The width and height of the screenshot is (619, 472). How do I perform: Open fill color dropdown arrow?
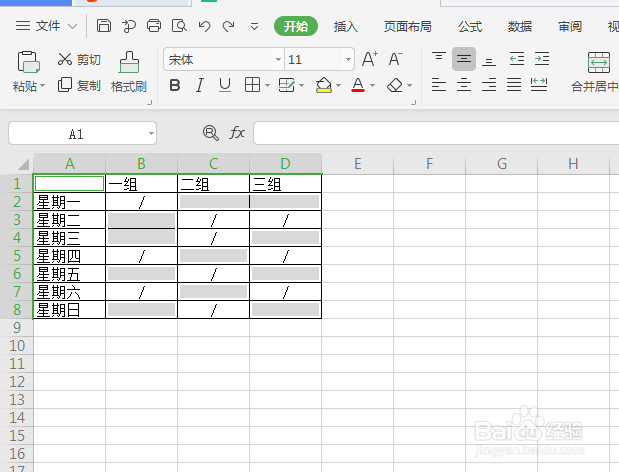point(338,85)
